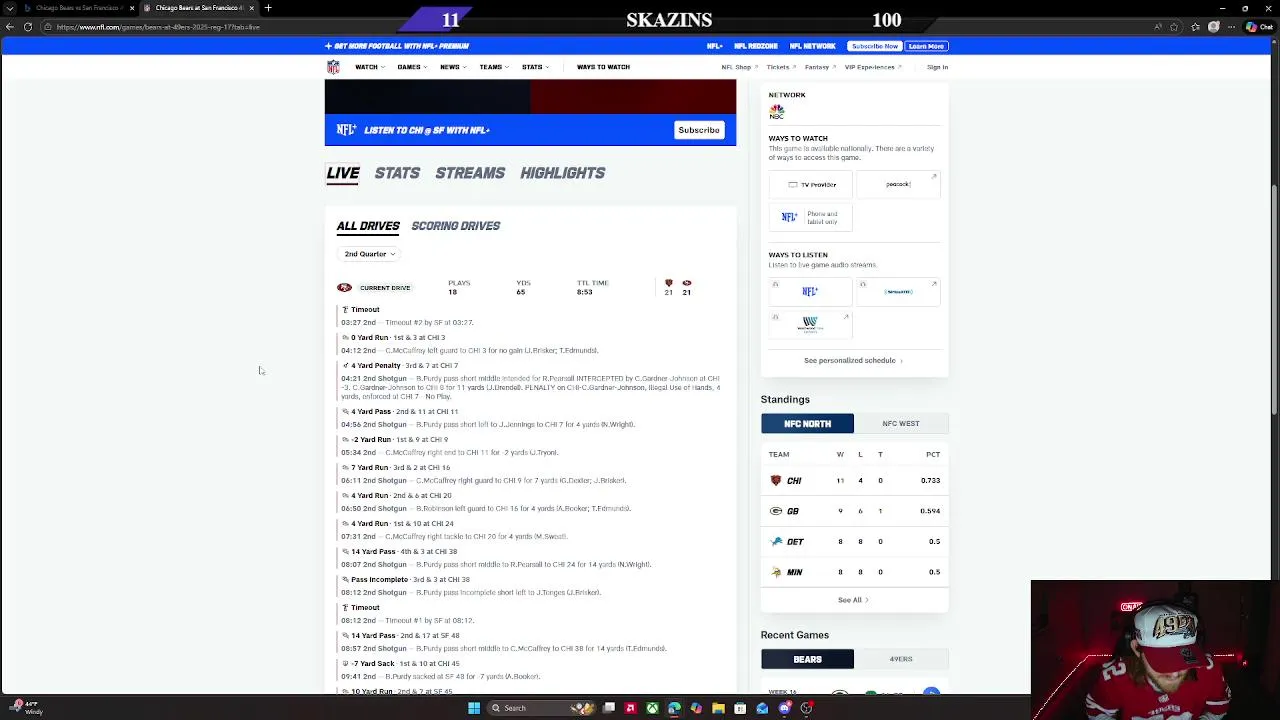
Task: Open VIP Experiences link
Action: pos(873,67)
